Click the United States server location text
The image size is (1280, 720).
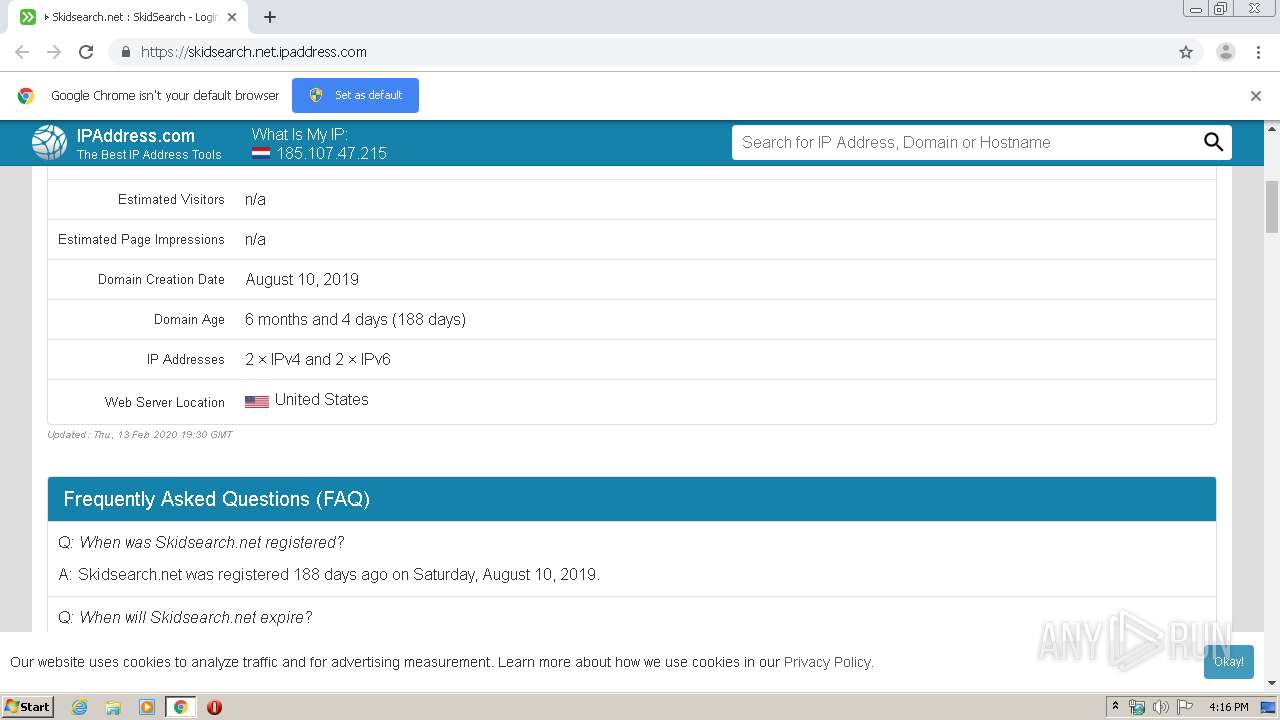pos(321,399)
